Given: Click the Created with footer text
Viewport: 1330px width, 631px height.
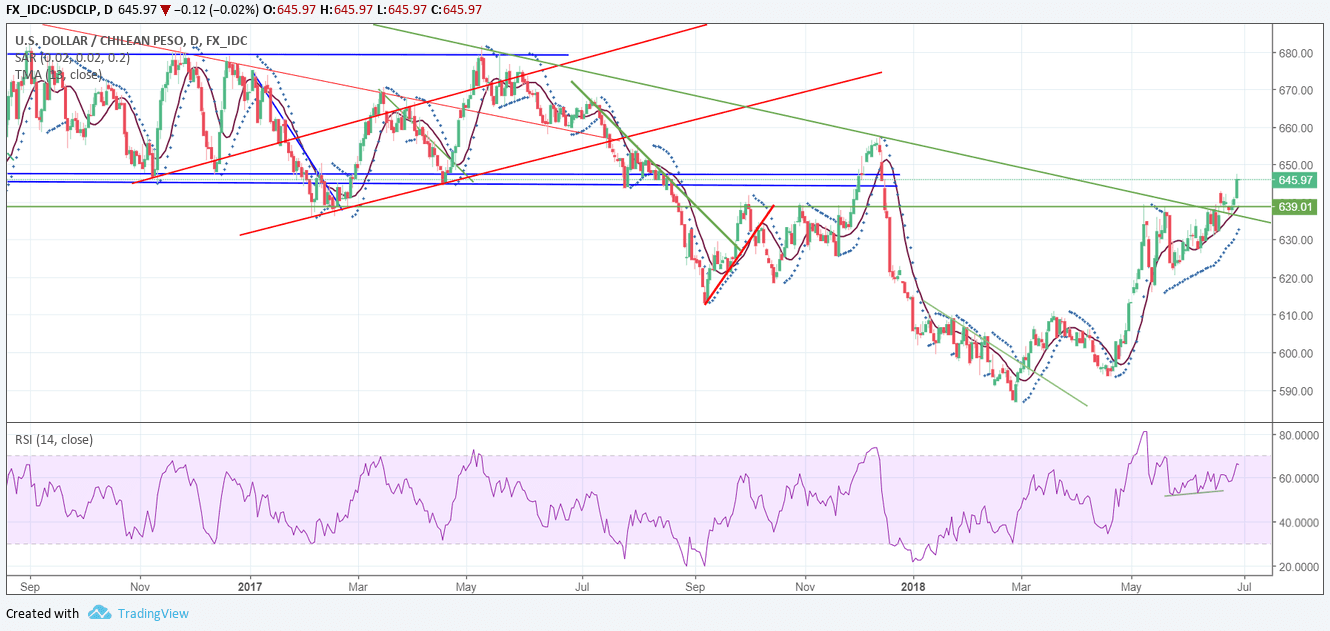Looking at the screenshot, I should coord(42,613).
